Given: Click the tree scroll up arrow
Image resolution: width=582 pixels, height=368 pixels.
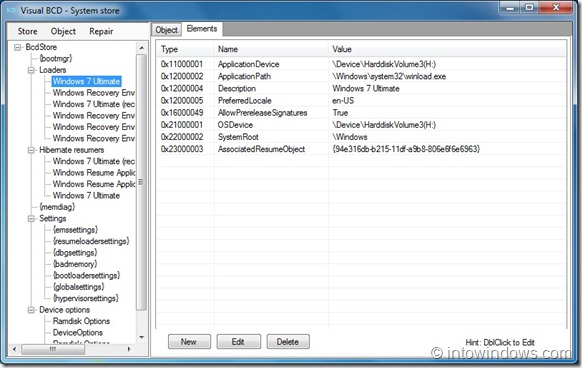Looking at the screenshot, I should pos(141,48).
